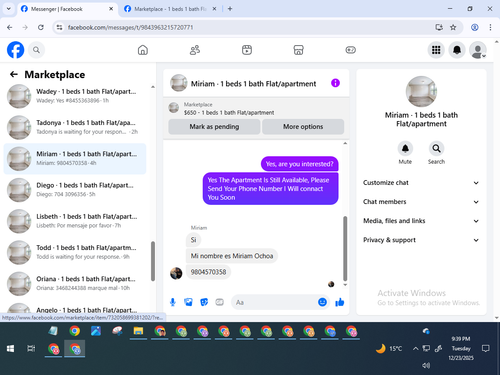500x375 pixels.
Task: Click the conversation list scrollbar
Action: (153, 261)
